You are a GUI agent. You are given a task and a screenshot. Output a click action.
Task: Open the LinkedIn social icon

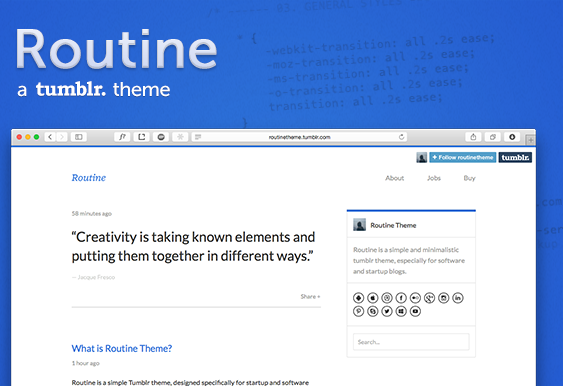(x=458, y=298)
